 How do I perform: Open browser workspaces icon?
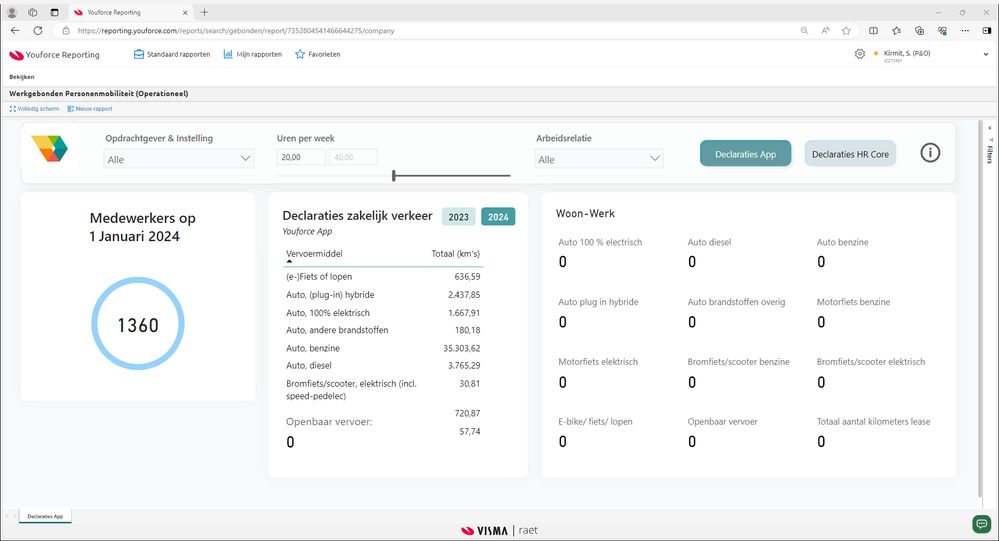[32, 12]
